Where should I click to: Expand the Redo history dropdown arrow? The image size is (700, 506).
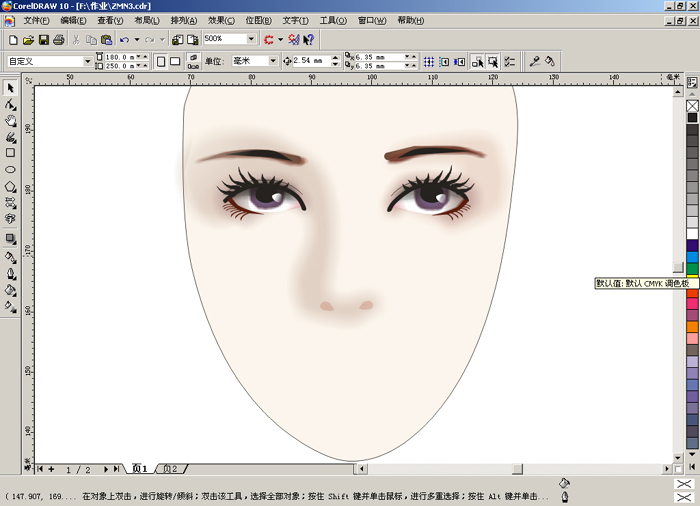coord(162,40)
